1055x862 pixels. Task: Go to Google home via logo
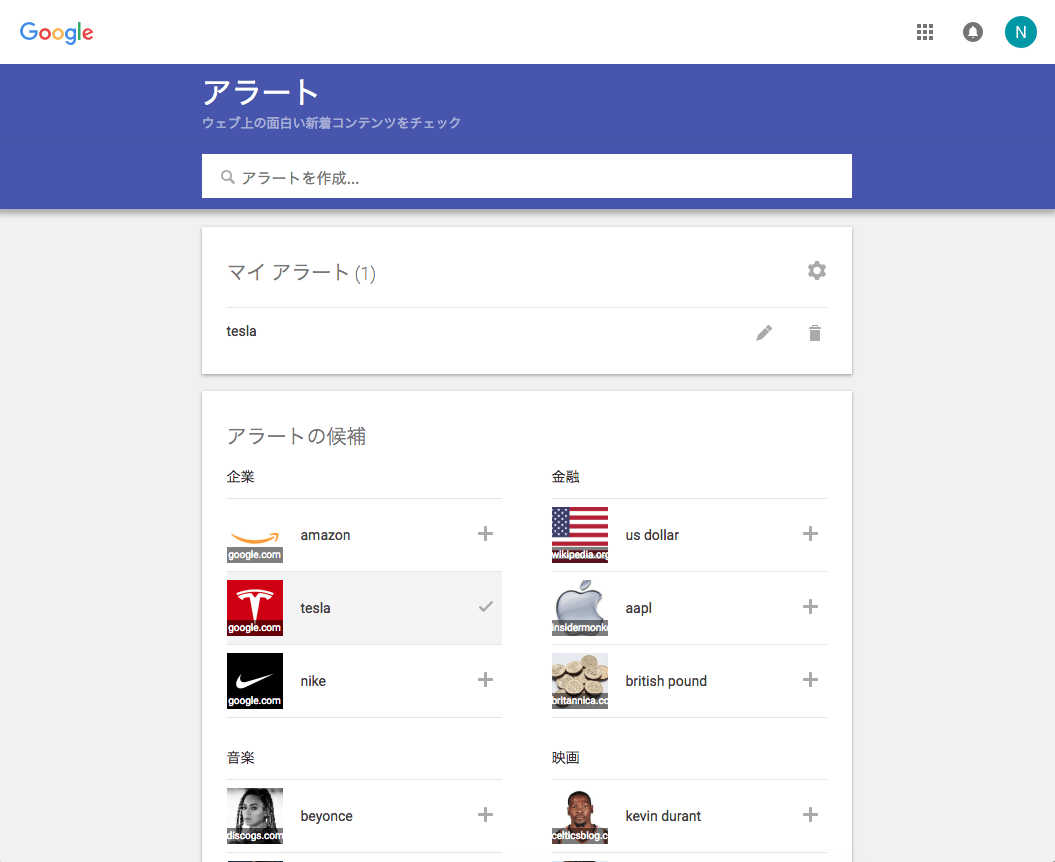click(57, 32)
